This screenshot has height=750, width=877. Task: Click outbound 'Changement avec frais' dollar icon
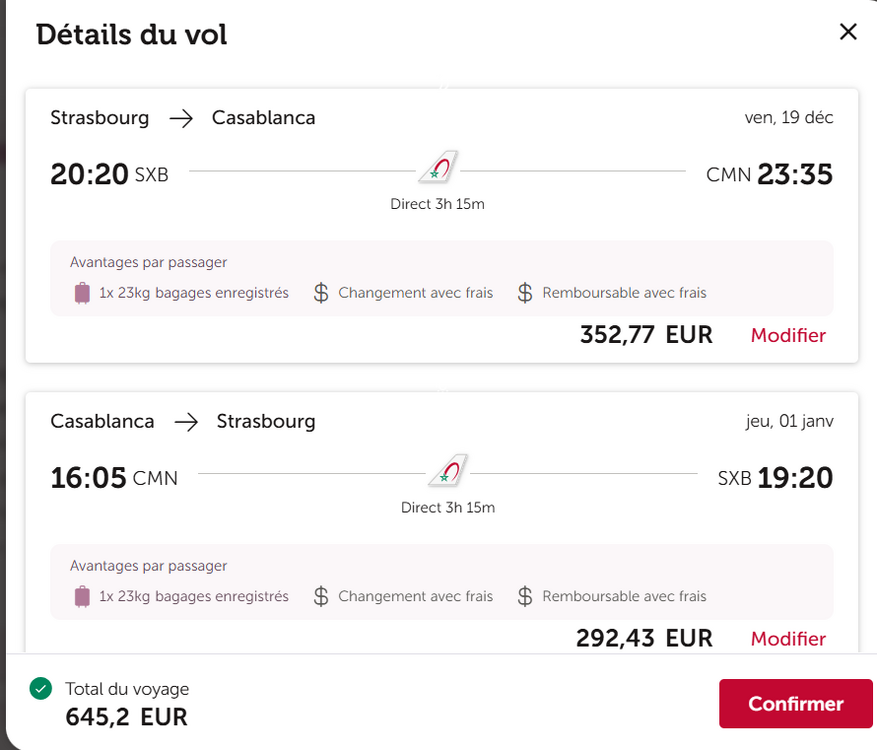[x=321, y=293]
